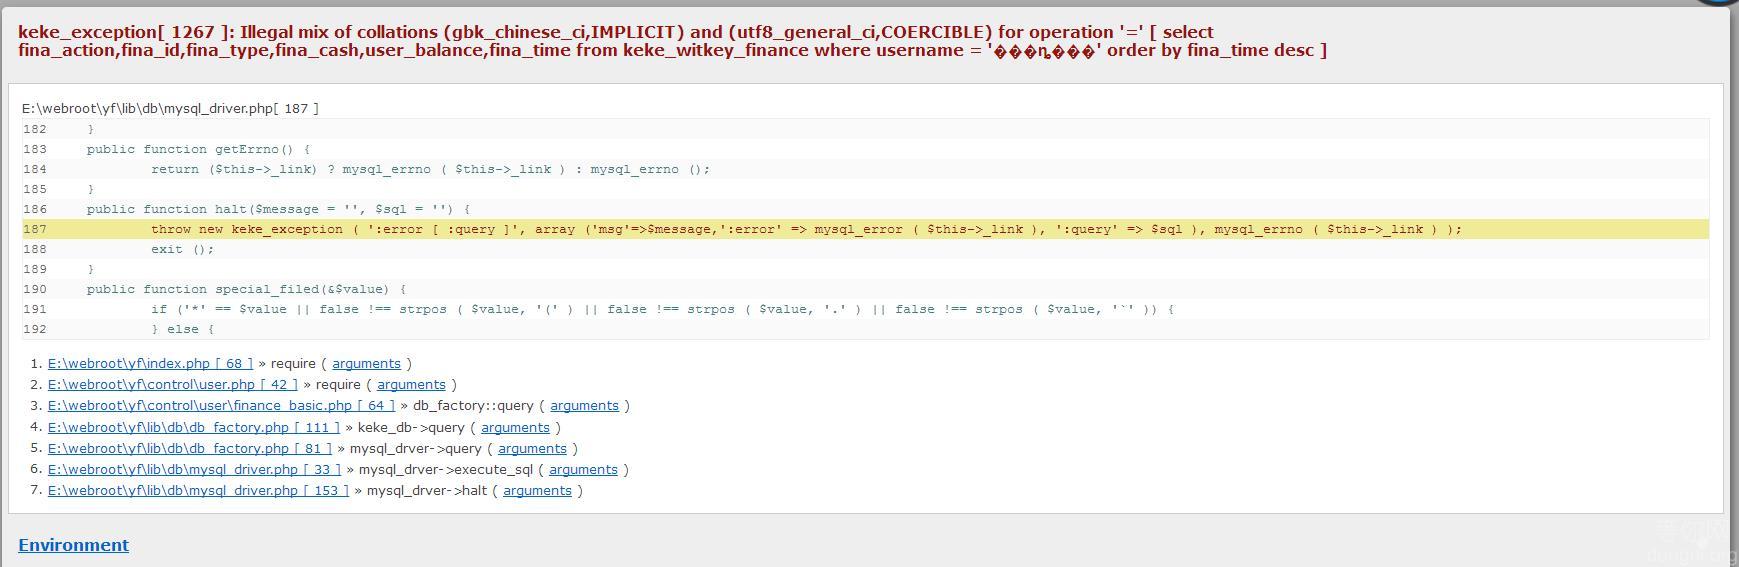The image size is (1739, 567).
Task: Open the mysql_driver.php [ 33 ] trace link
Action: [x=194, y=470]
